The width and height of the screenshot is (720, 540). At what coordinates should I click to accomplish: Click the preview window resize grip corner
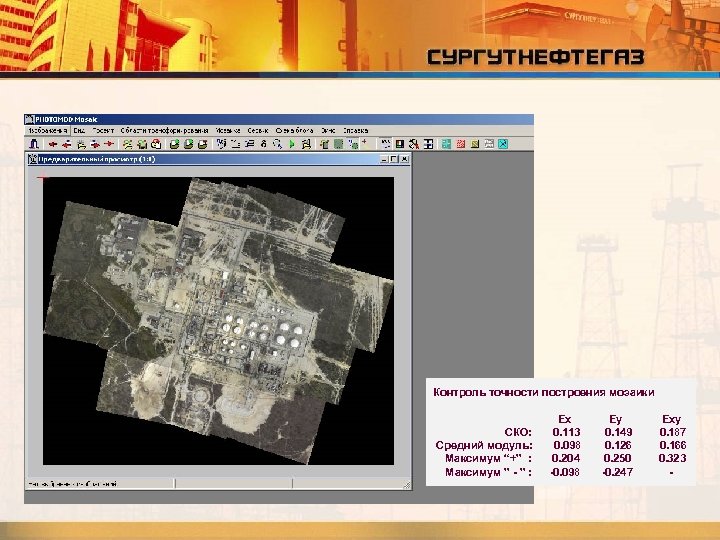click(x=407, y=485)
